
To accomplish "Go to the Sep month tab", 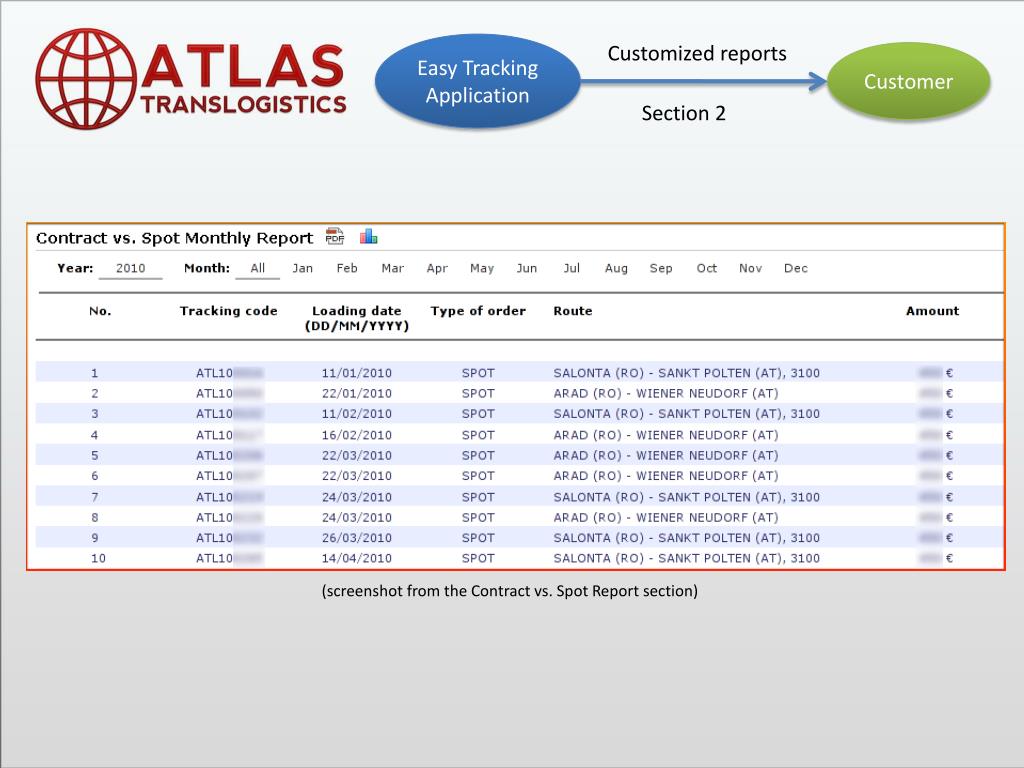I will [661, 268].
